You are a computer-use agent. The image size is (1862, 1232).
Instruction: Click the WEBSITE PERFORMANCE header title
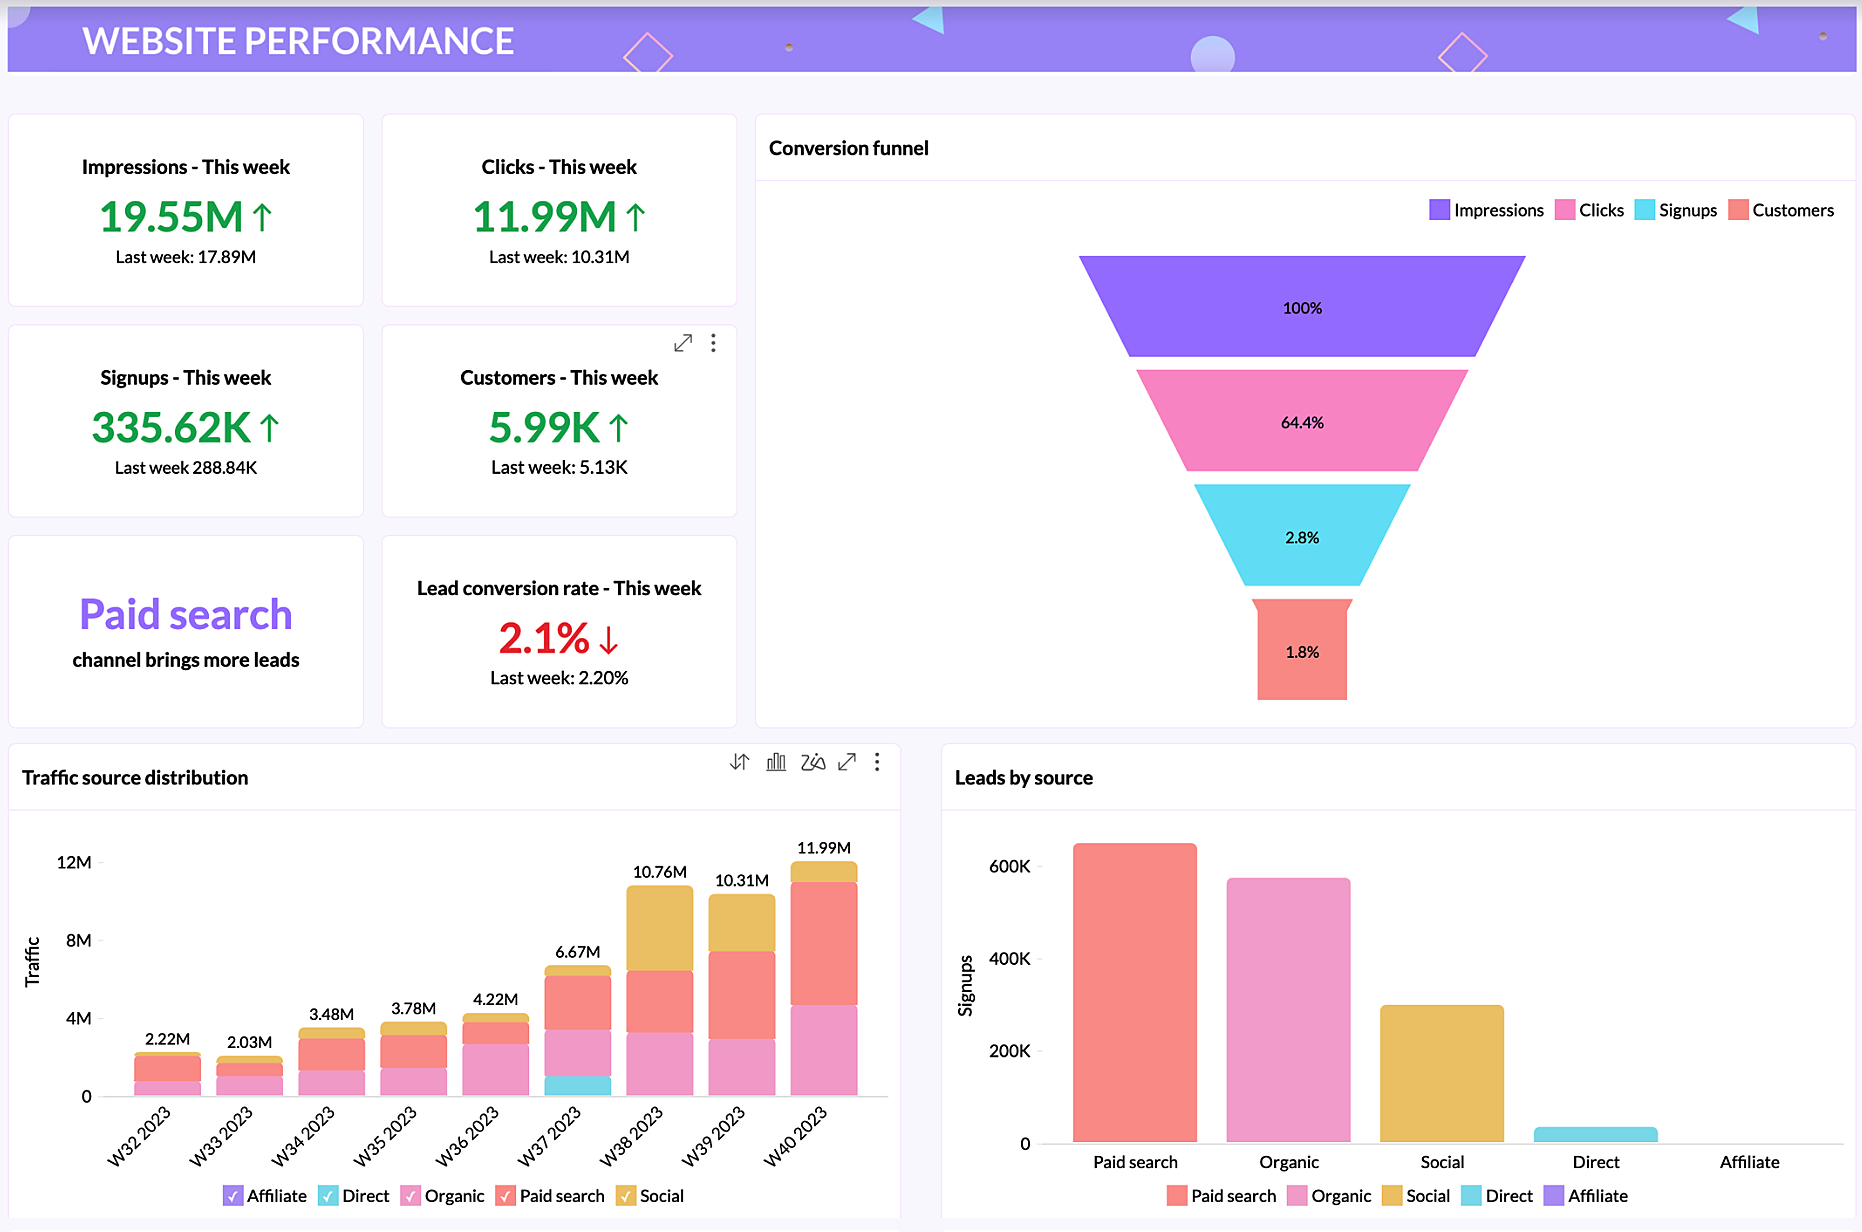click(x=297, y=41)
